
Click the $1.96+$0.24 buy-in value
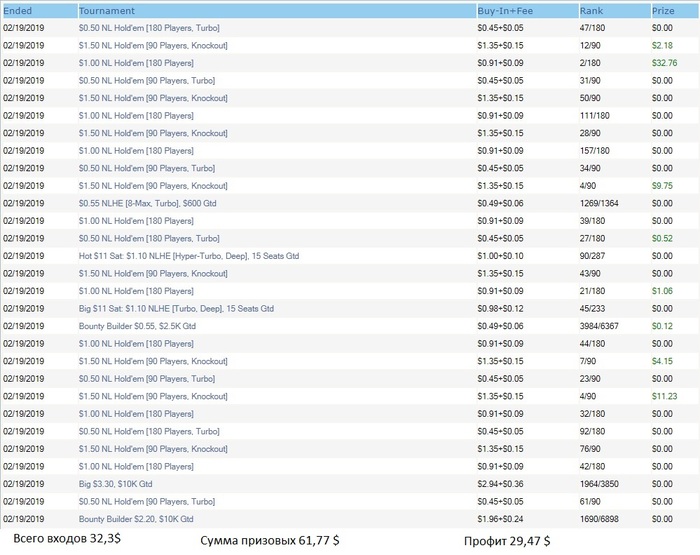500,519
